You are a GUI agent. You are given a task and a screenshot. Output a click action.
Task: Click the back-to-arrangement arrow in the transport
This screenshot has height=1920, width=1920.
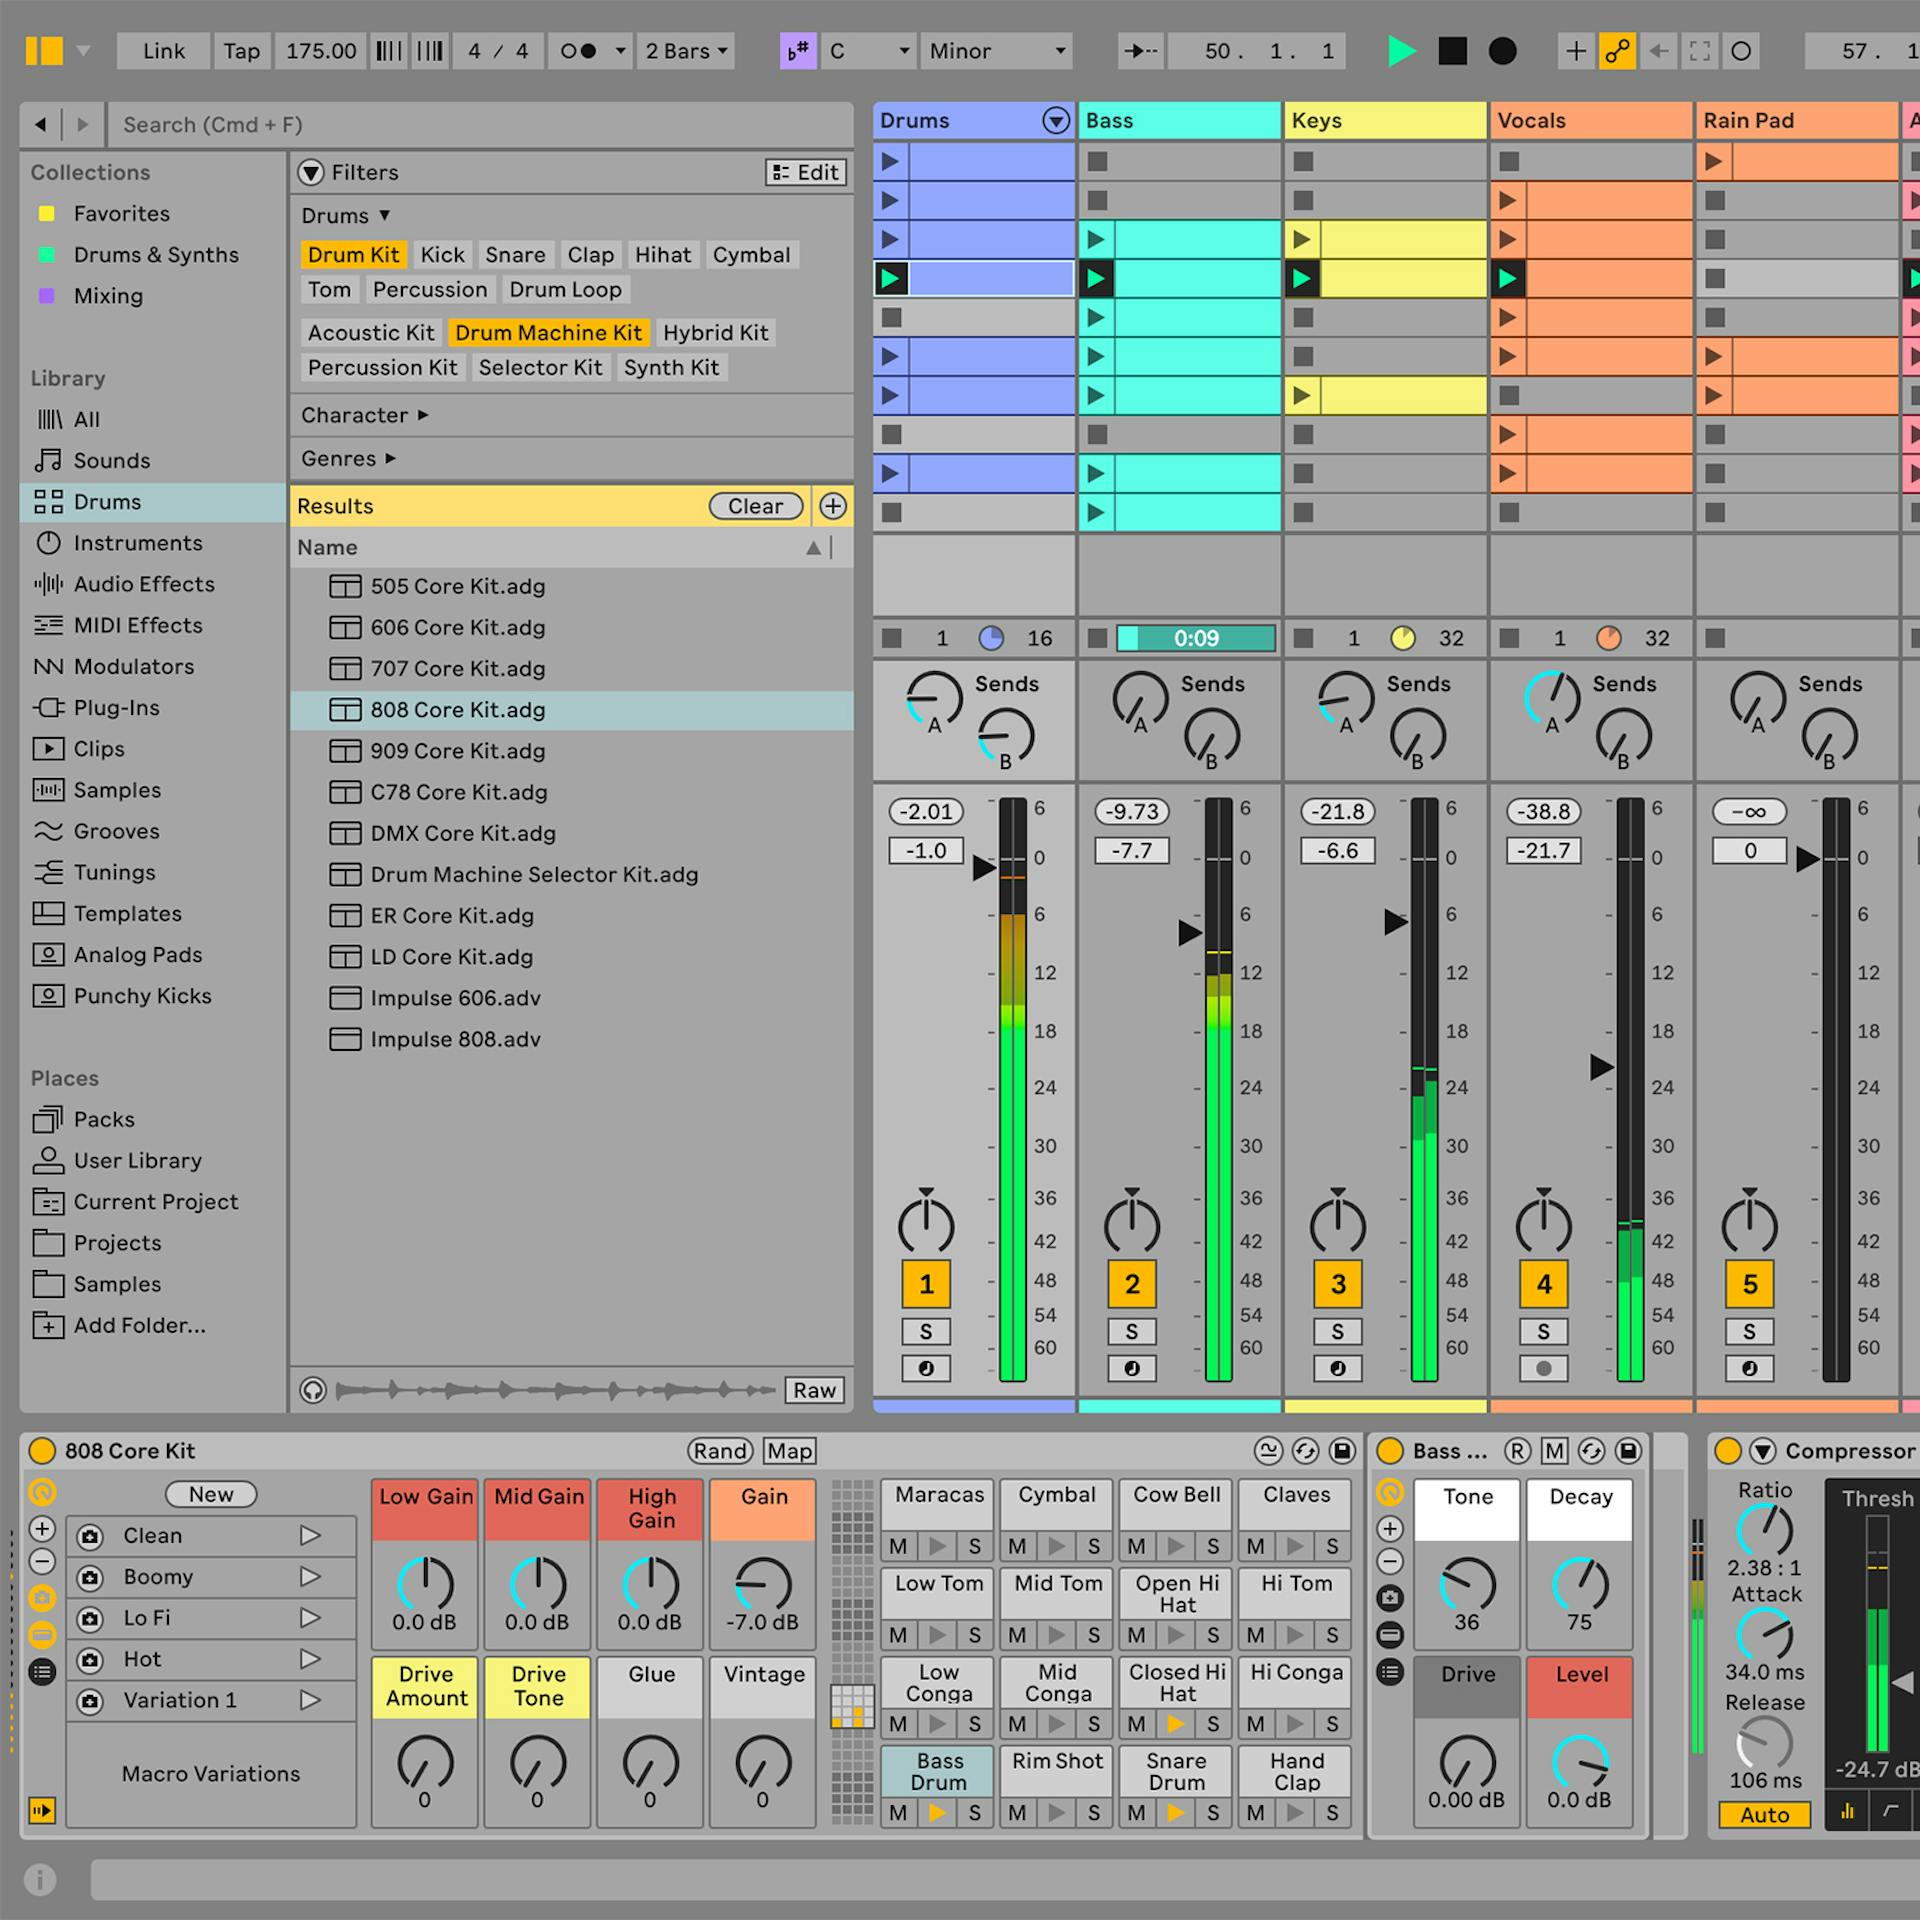1661,50
